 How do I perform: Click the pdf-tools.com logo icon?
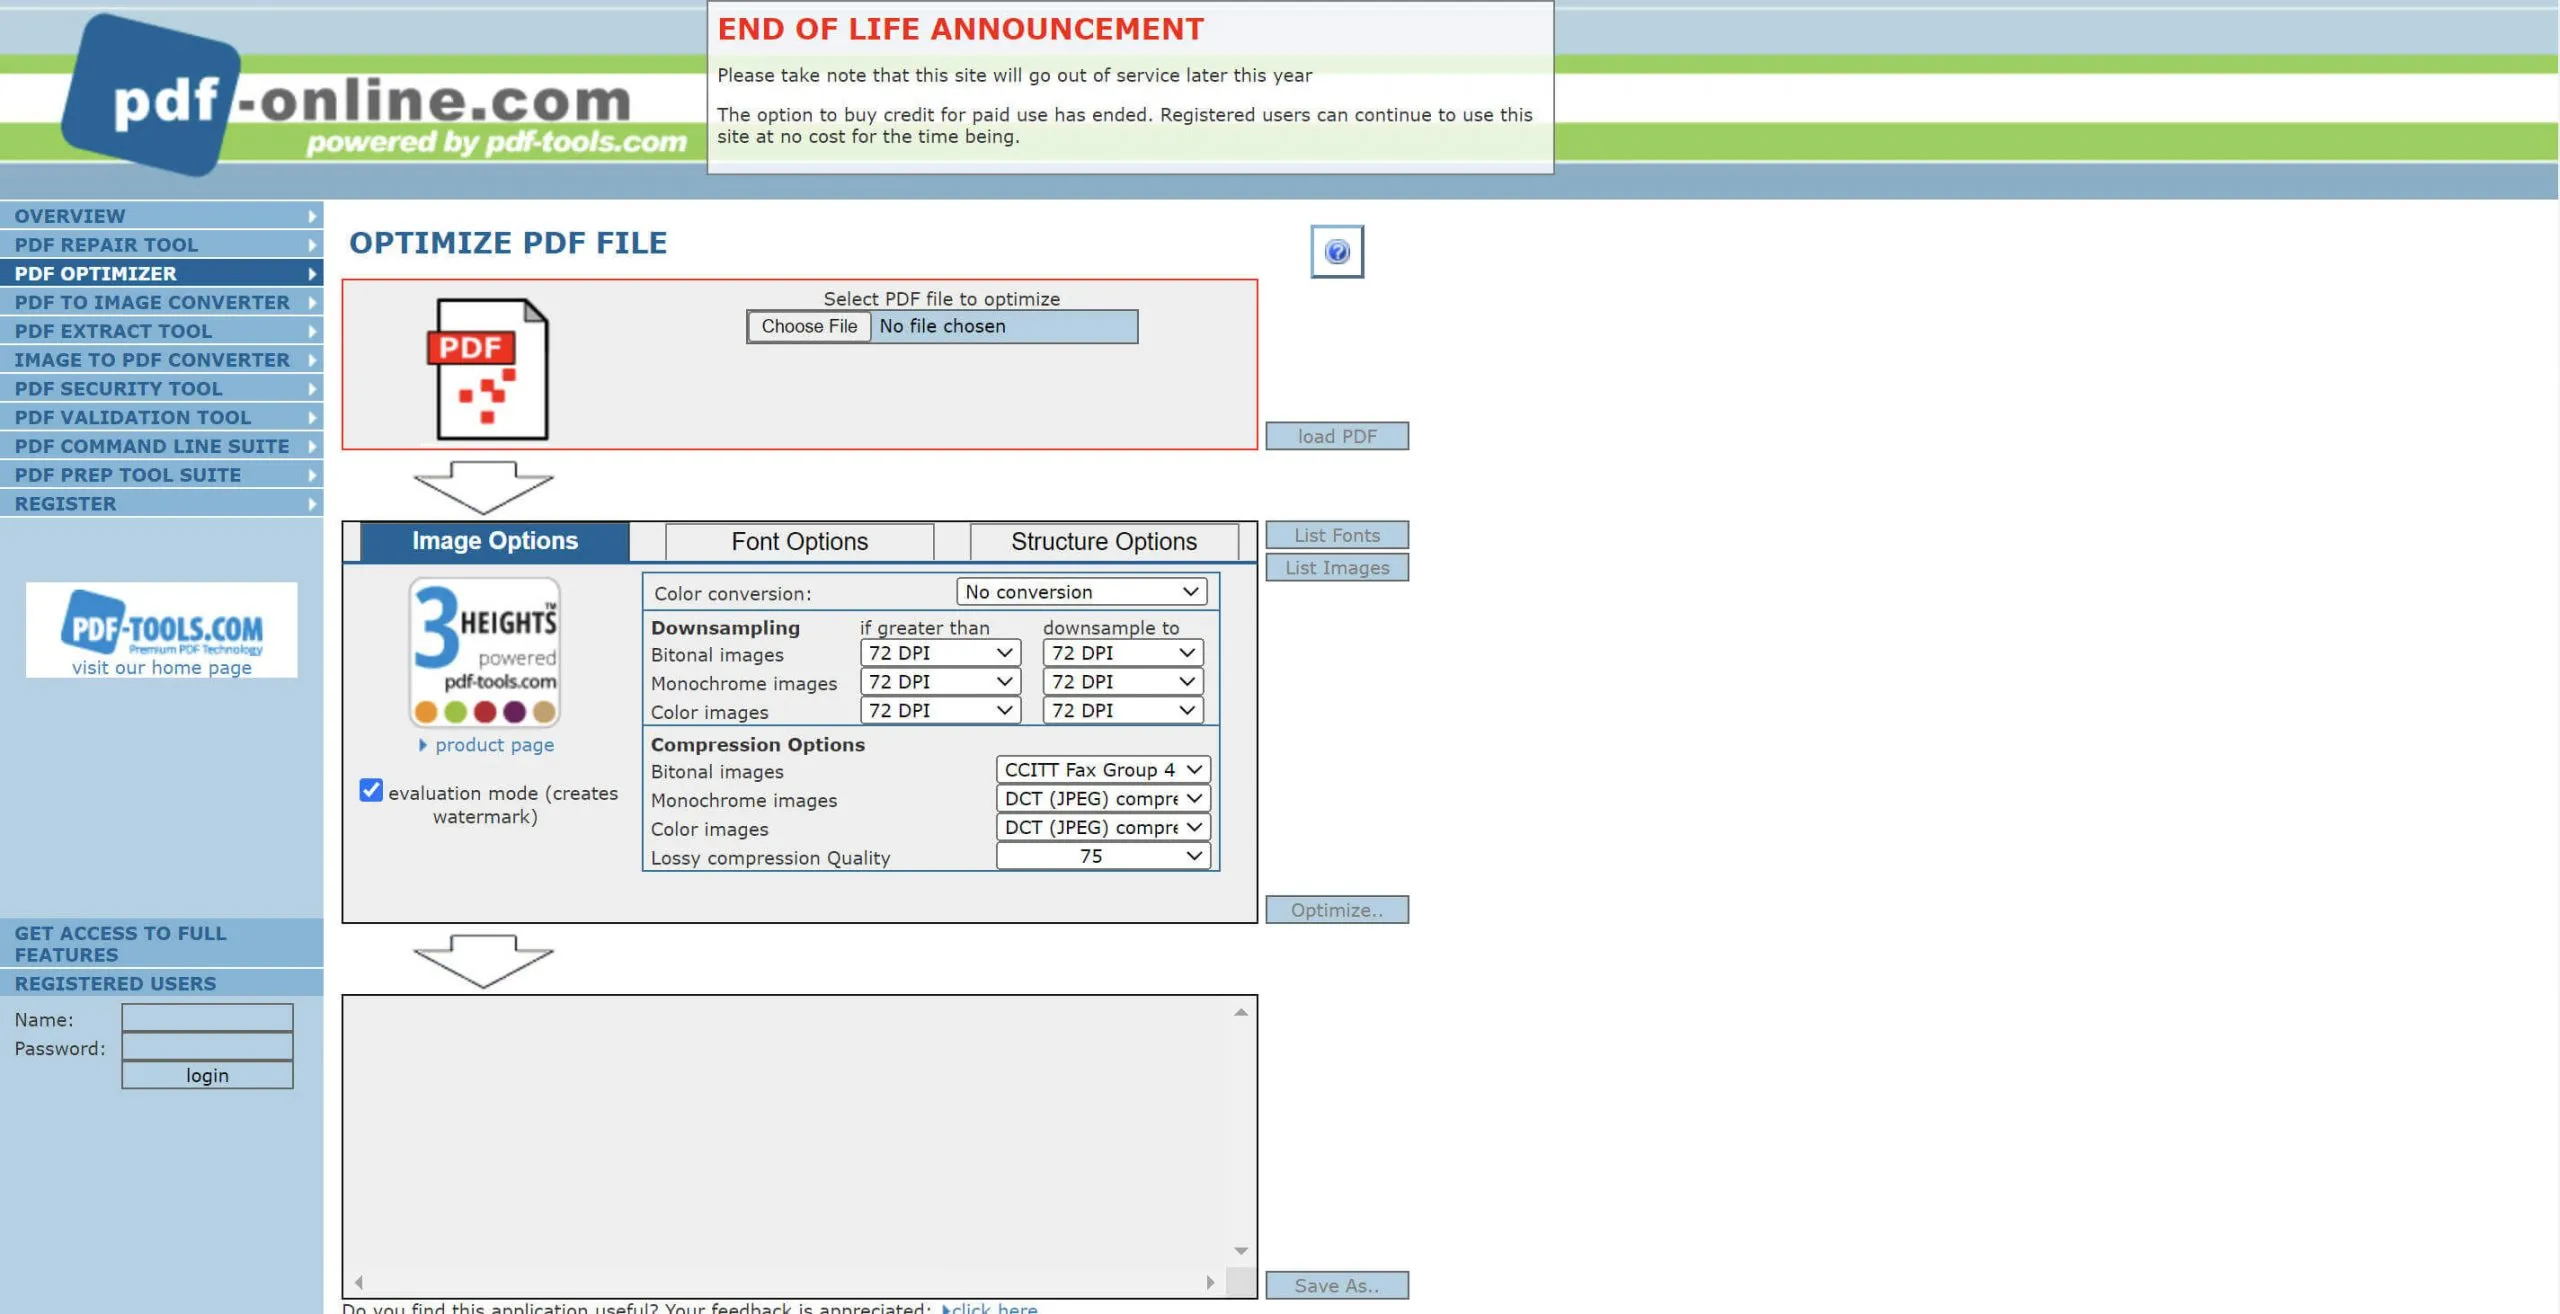161,623
